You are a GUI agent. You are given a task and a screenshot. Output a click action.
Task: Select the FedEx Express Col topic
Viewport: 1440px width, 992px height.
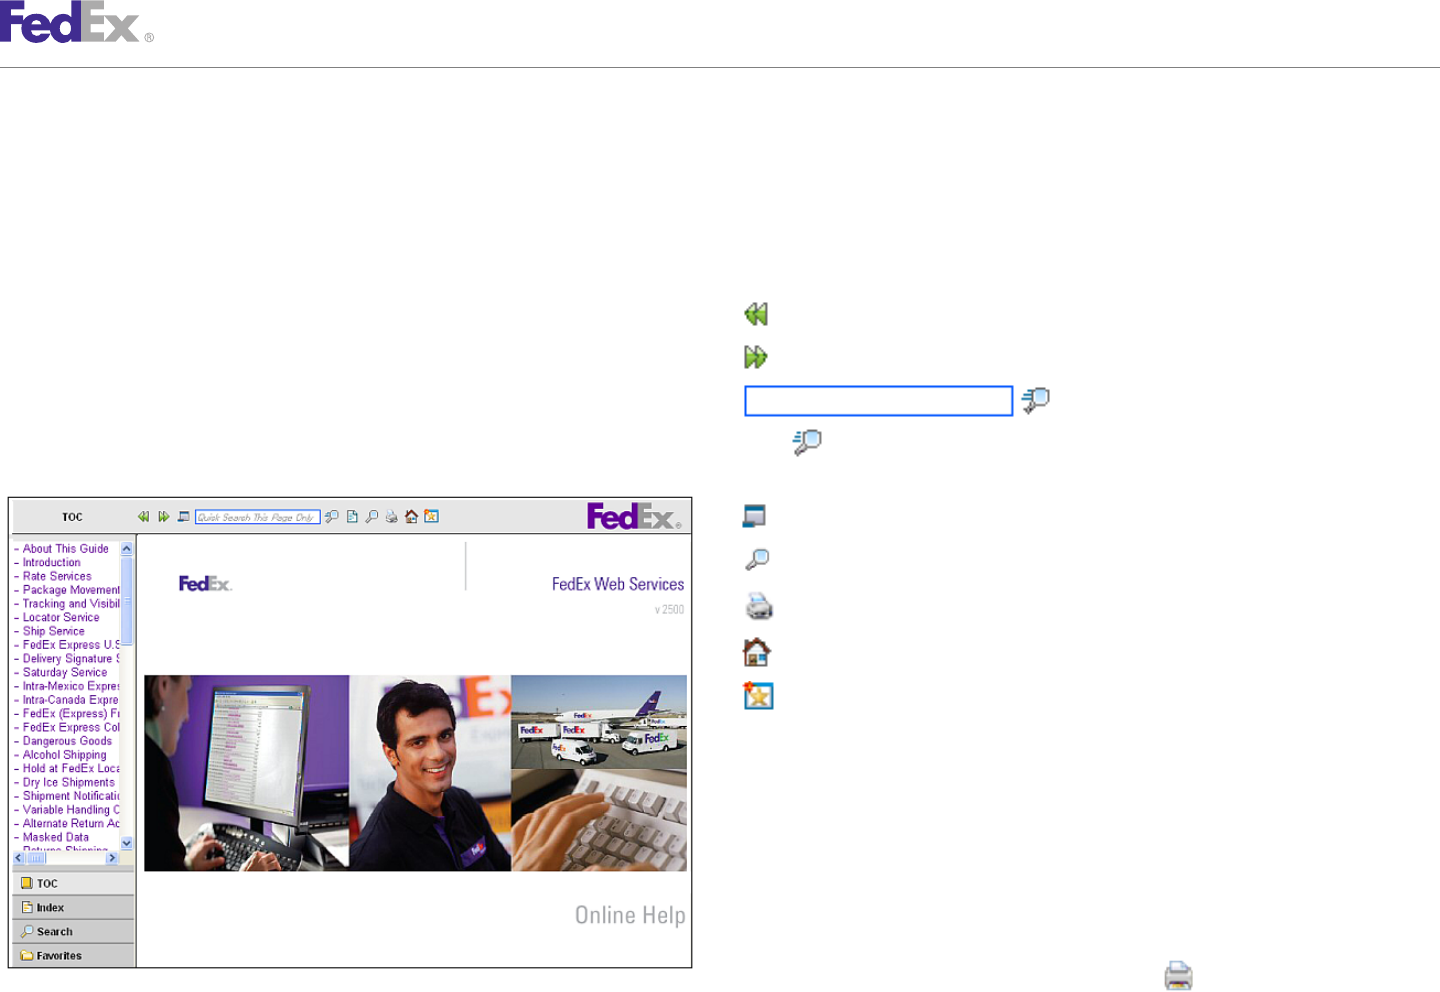click(x=71, y=728)
